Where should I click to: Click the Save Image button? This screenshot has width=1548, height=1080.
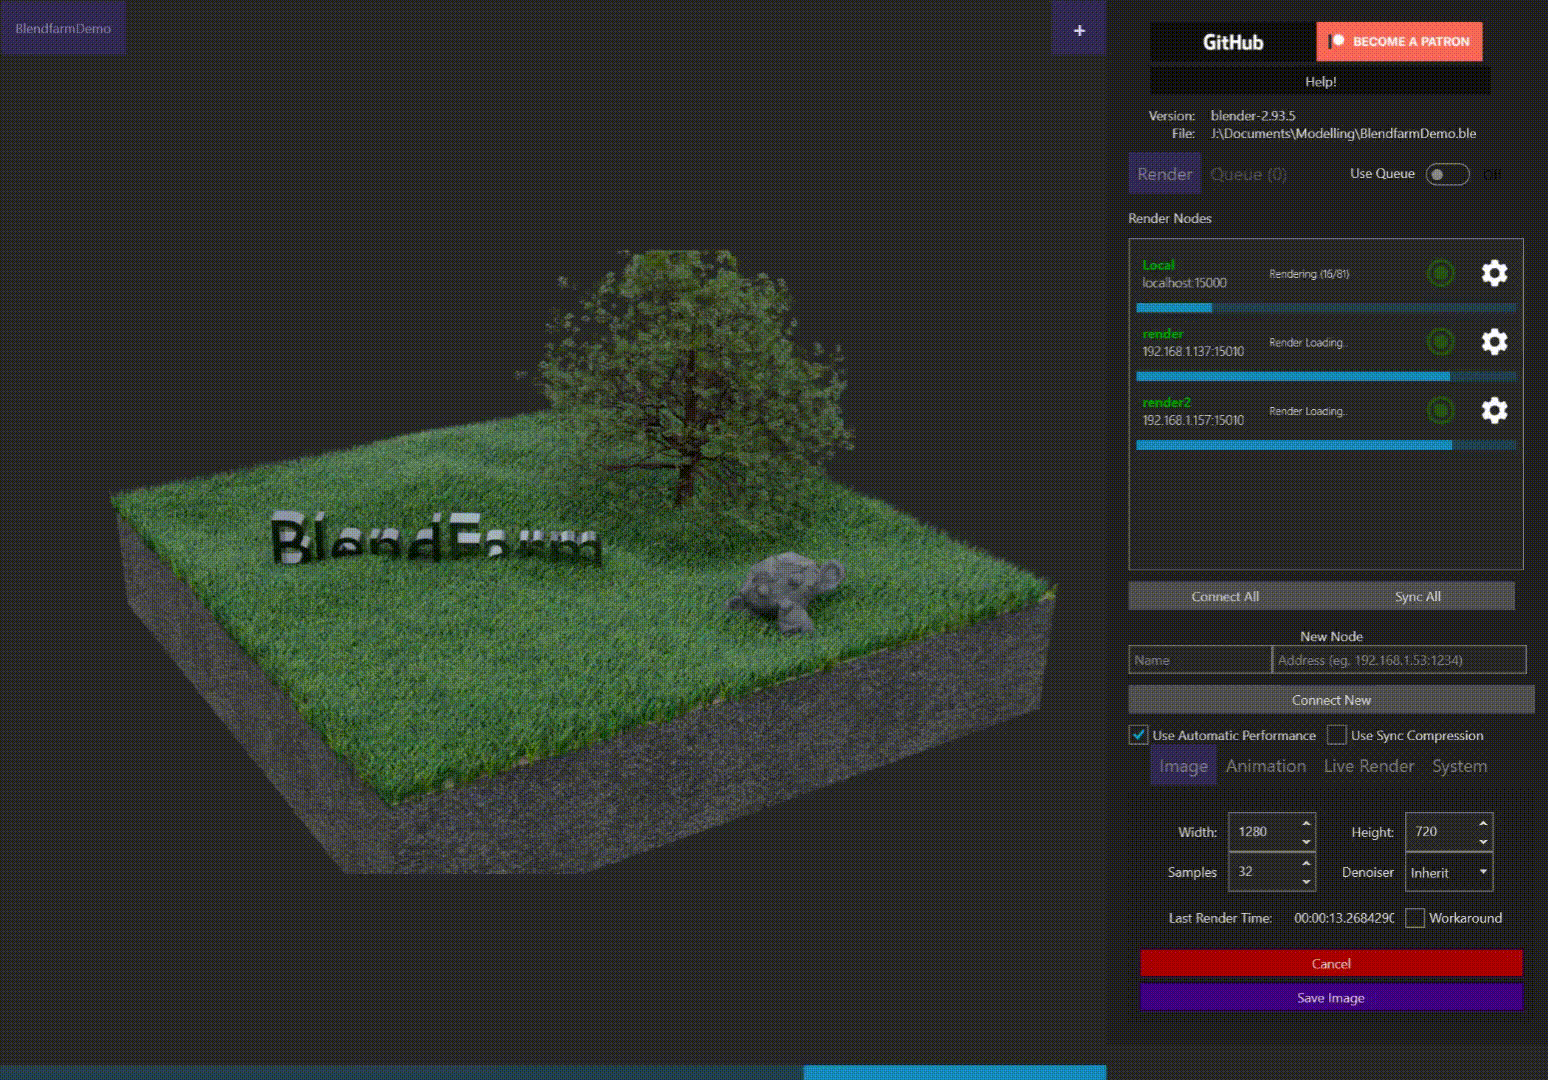[x=1331, y=998]
